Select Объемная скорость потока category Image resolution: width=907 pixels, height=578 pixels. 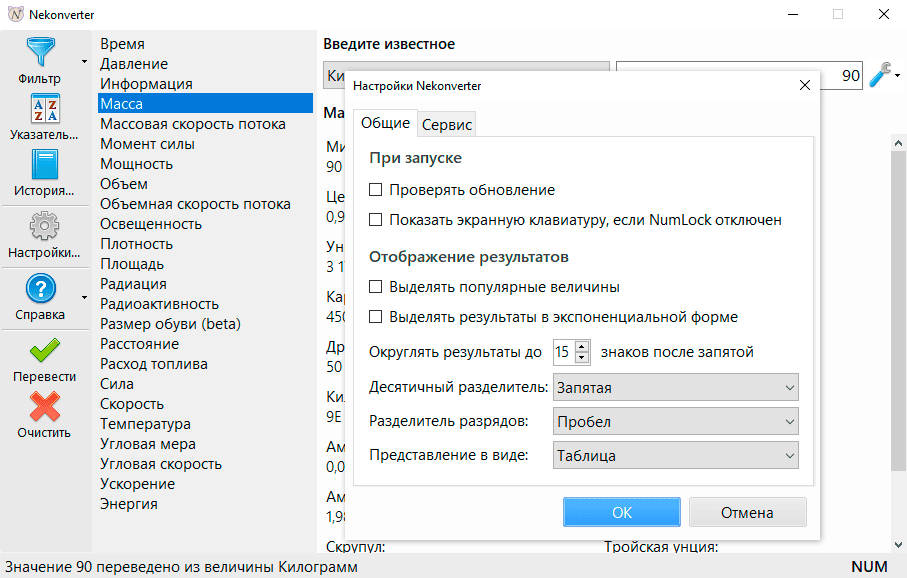[x=195, y=204]
